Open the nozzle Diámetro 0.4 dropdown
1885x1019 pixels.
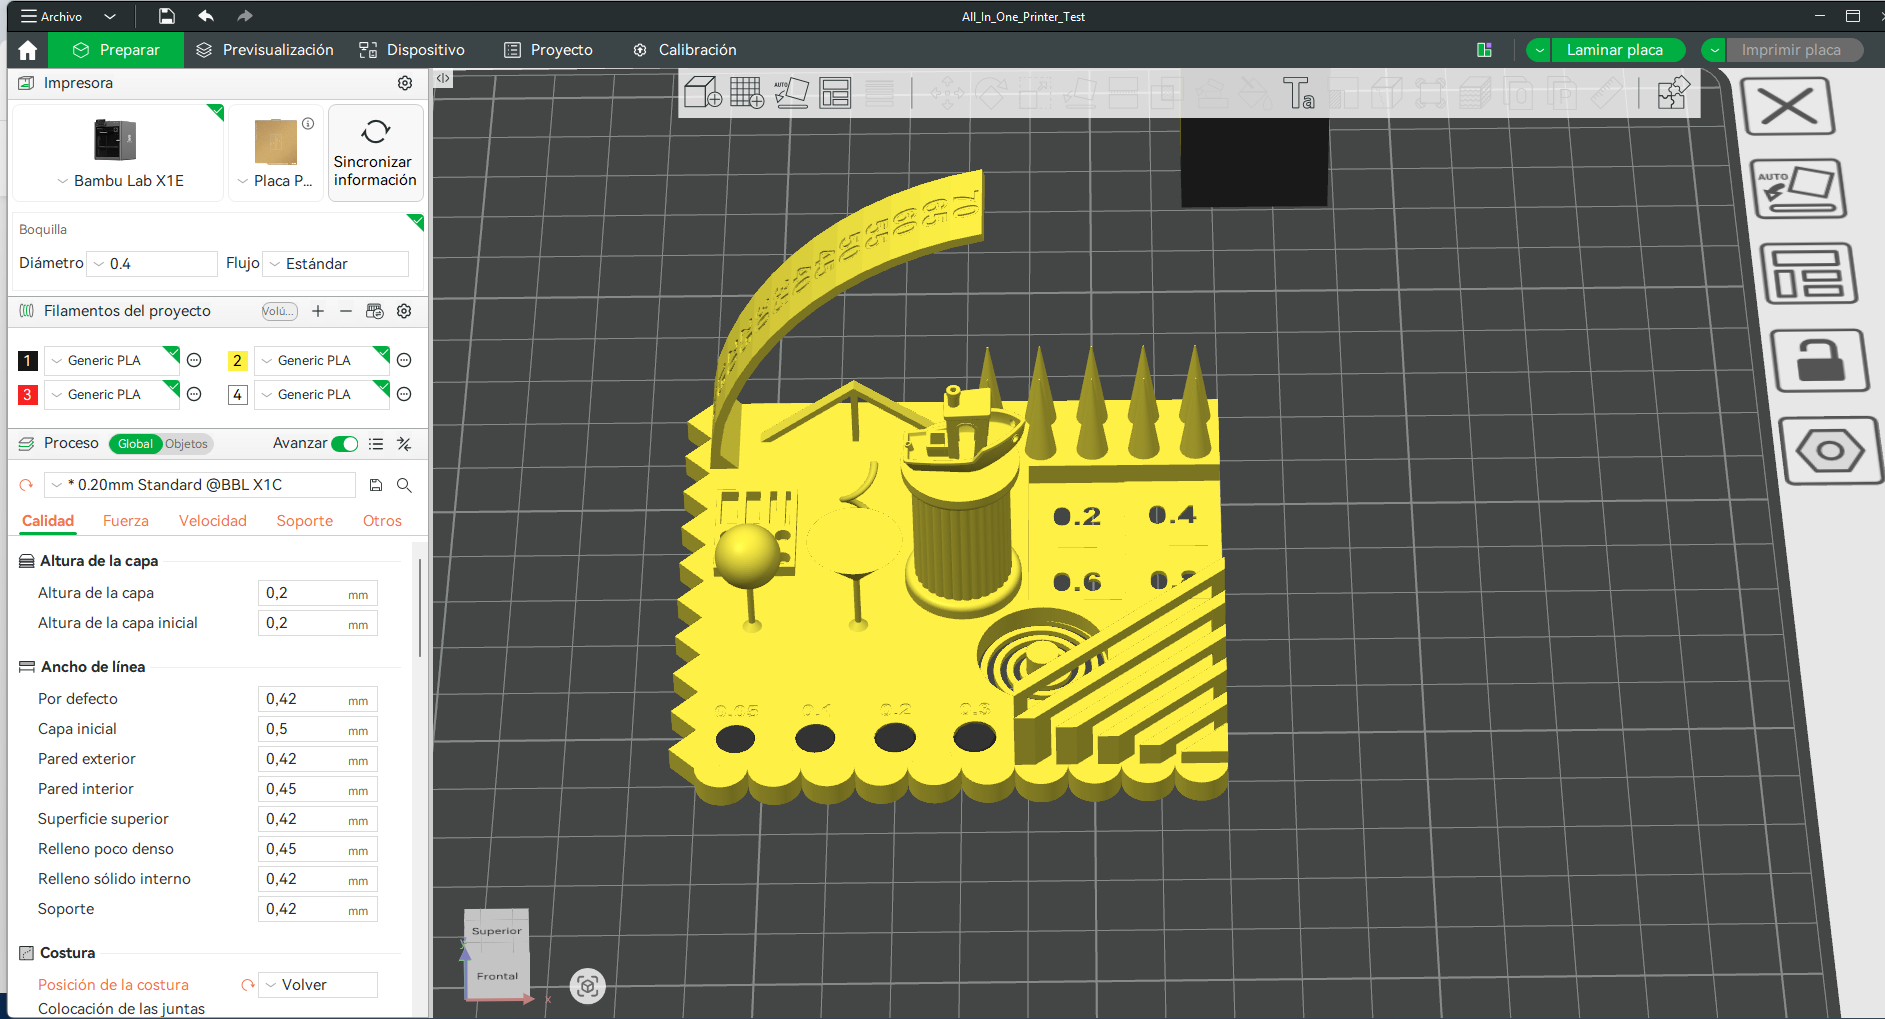(152, 264)
